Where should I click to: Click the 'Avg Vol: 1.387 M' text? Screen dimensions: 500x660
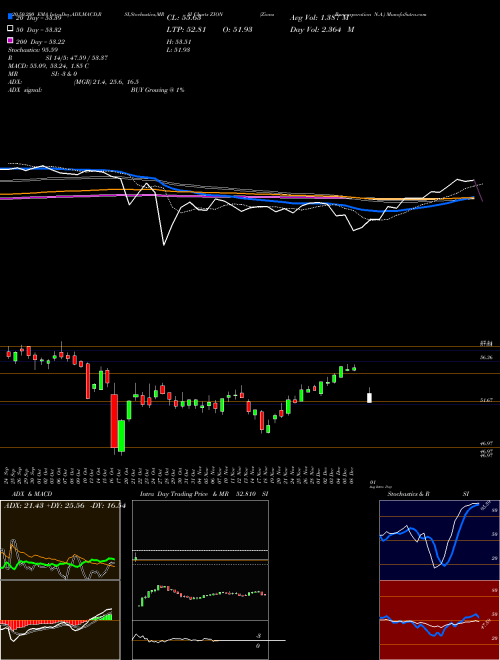coord(319,18)
